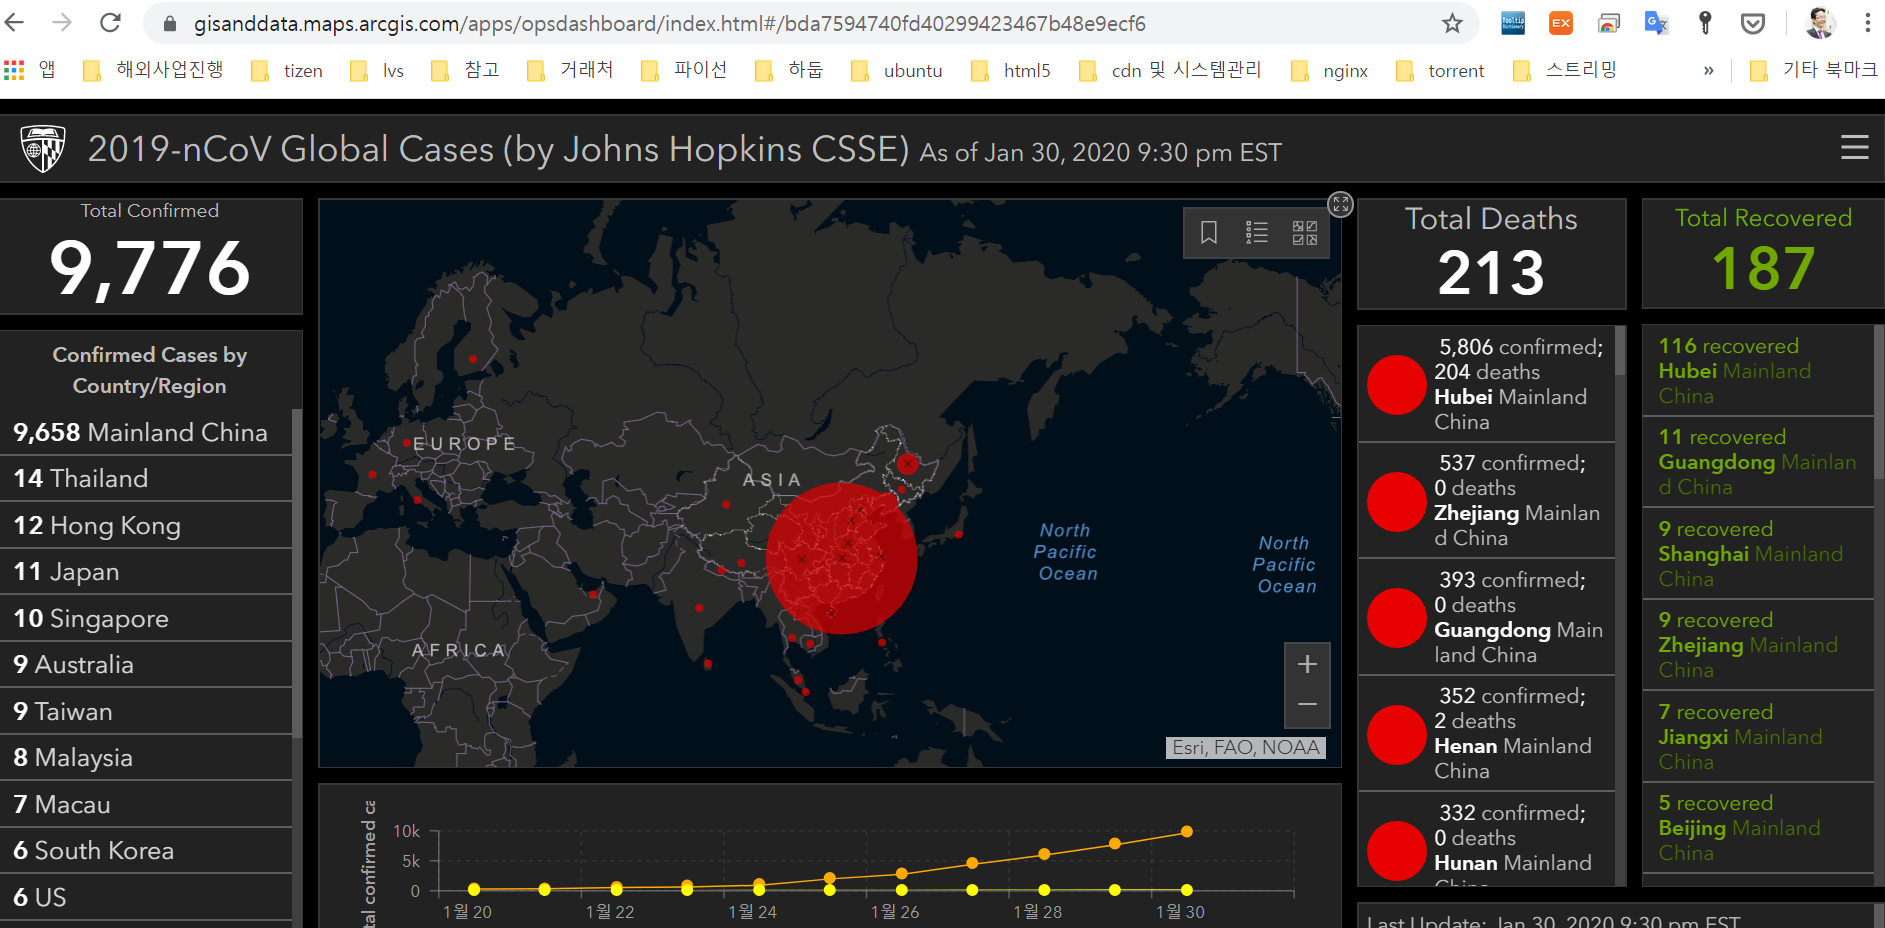Open the map bookmarks icon
The height and width of the screenshot is (928, 1885).
[x=1208, y=233]
